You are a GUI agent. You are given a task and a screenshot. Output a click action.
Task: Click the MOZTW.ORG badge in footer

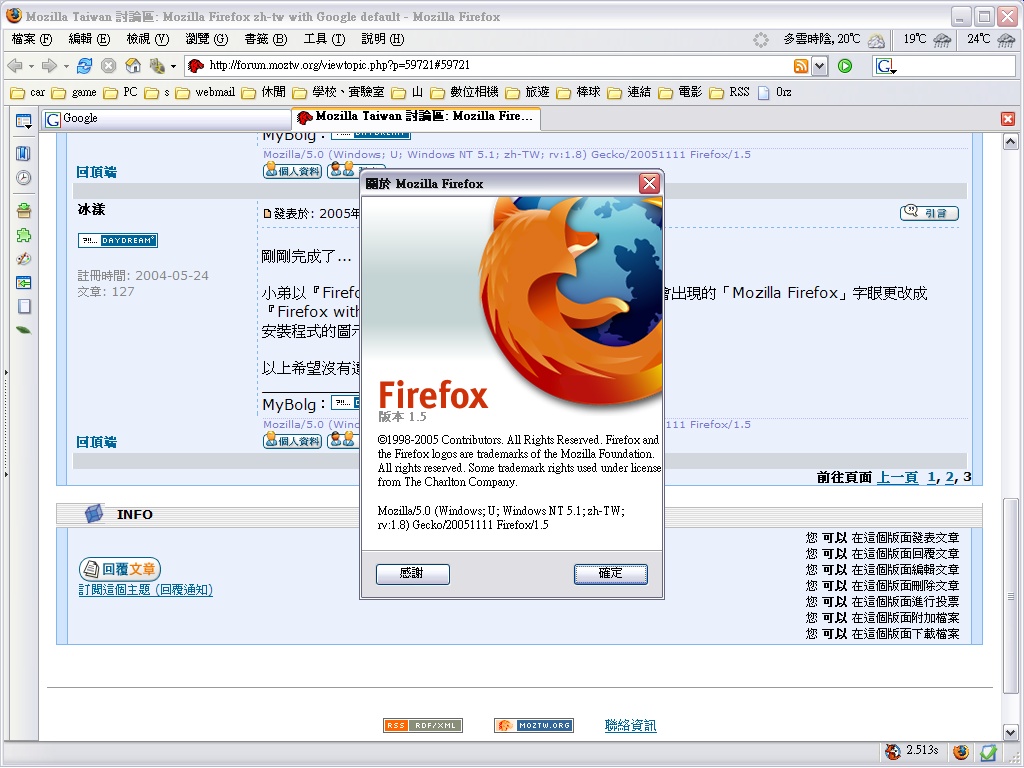534,726
